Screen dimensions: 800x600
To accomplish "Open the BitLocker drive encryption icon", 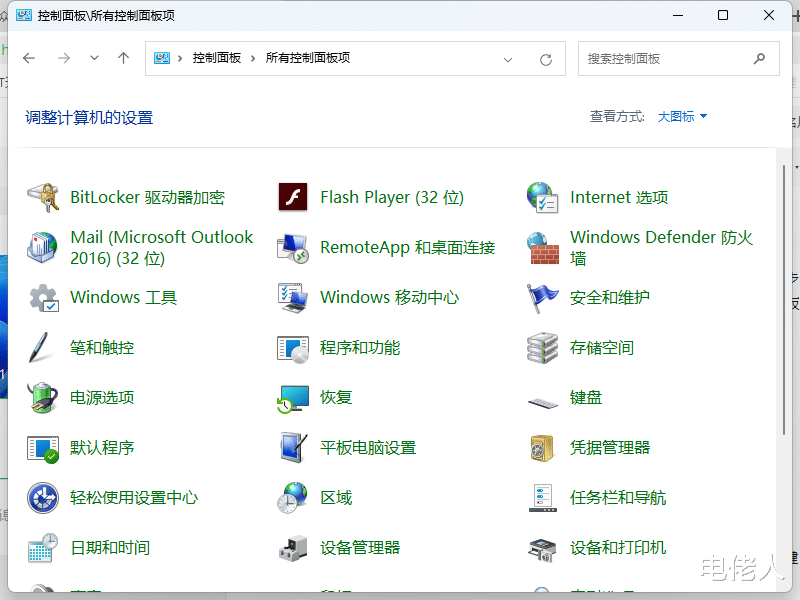I will pos(43,197).
